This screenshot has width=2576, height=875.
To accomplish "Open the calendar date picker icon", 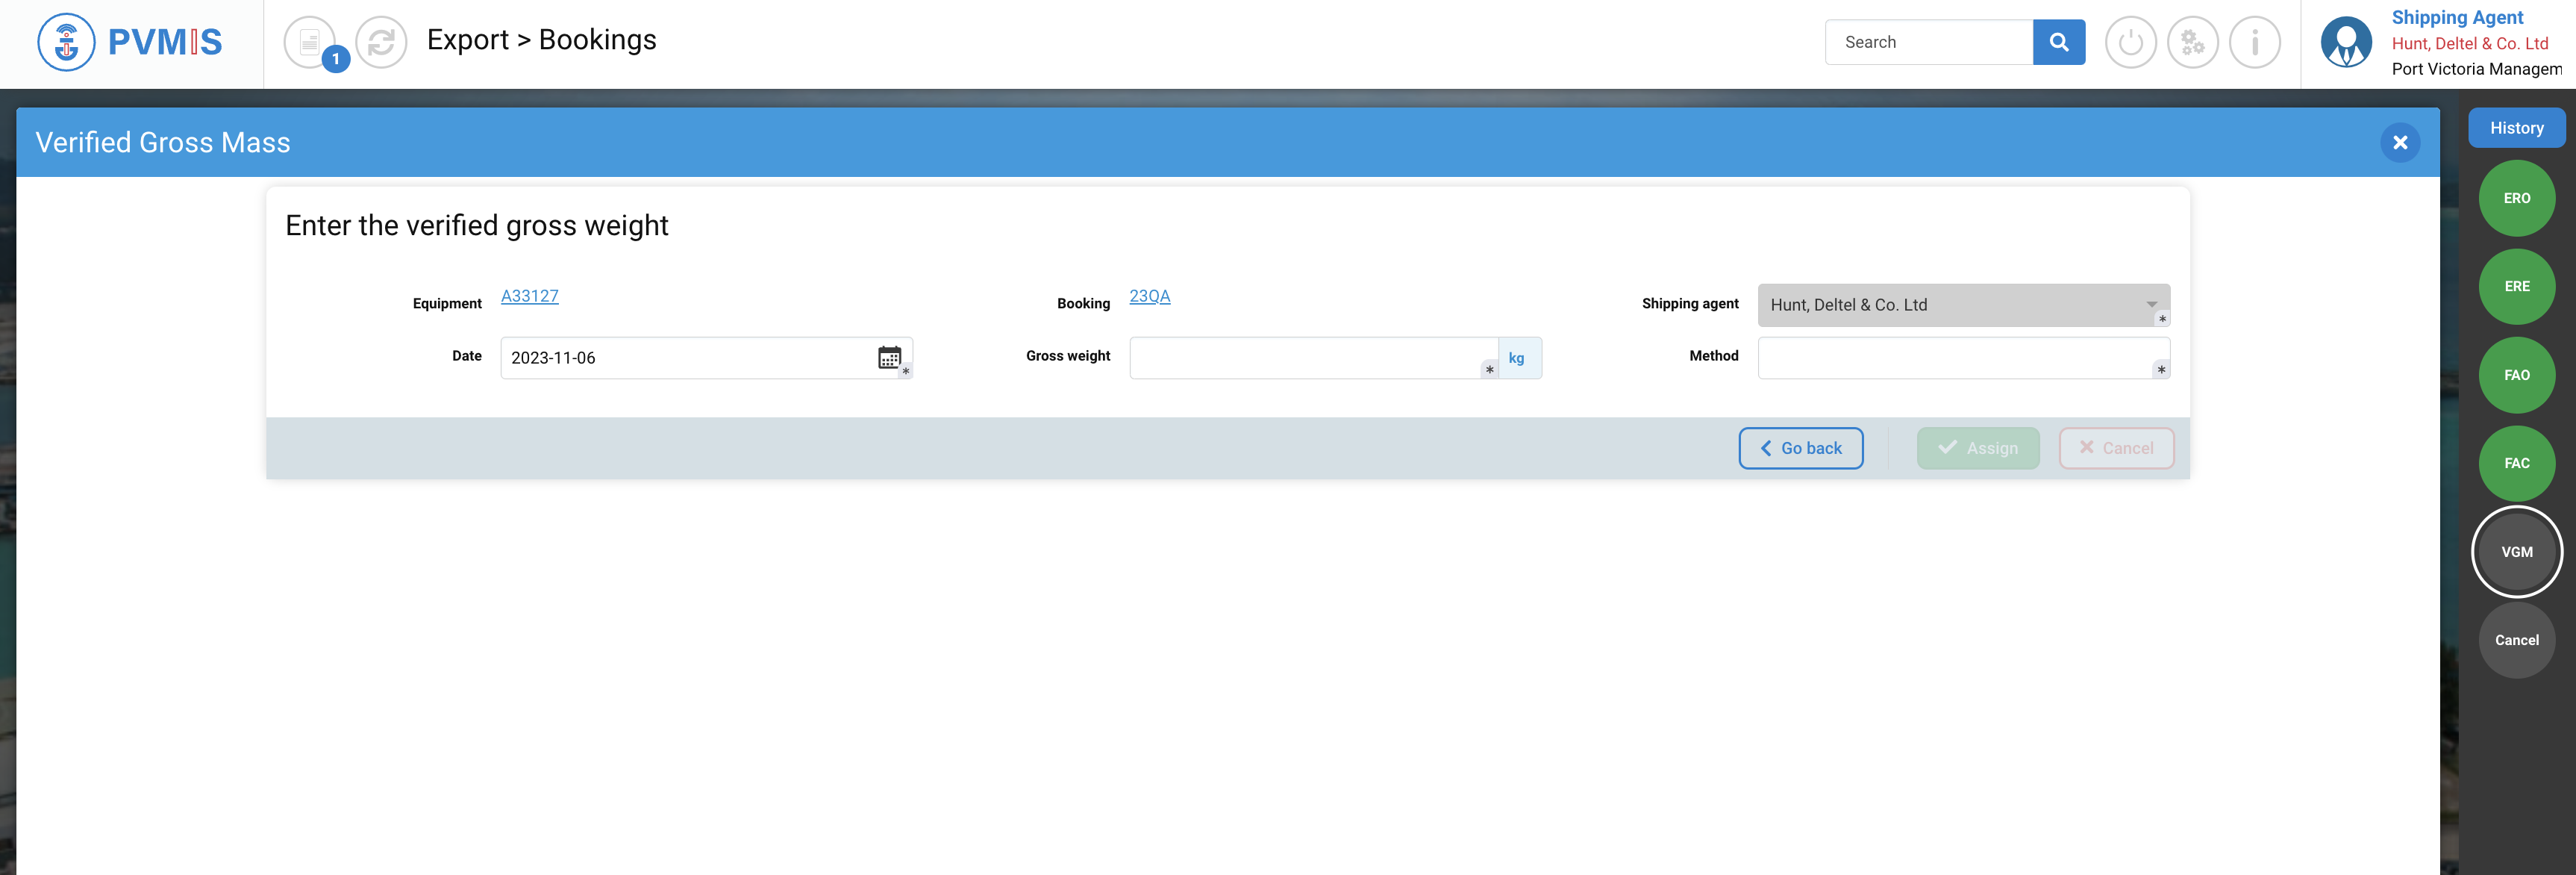I will tap(889, 357).
